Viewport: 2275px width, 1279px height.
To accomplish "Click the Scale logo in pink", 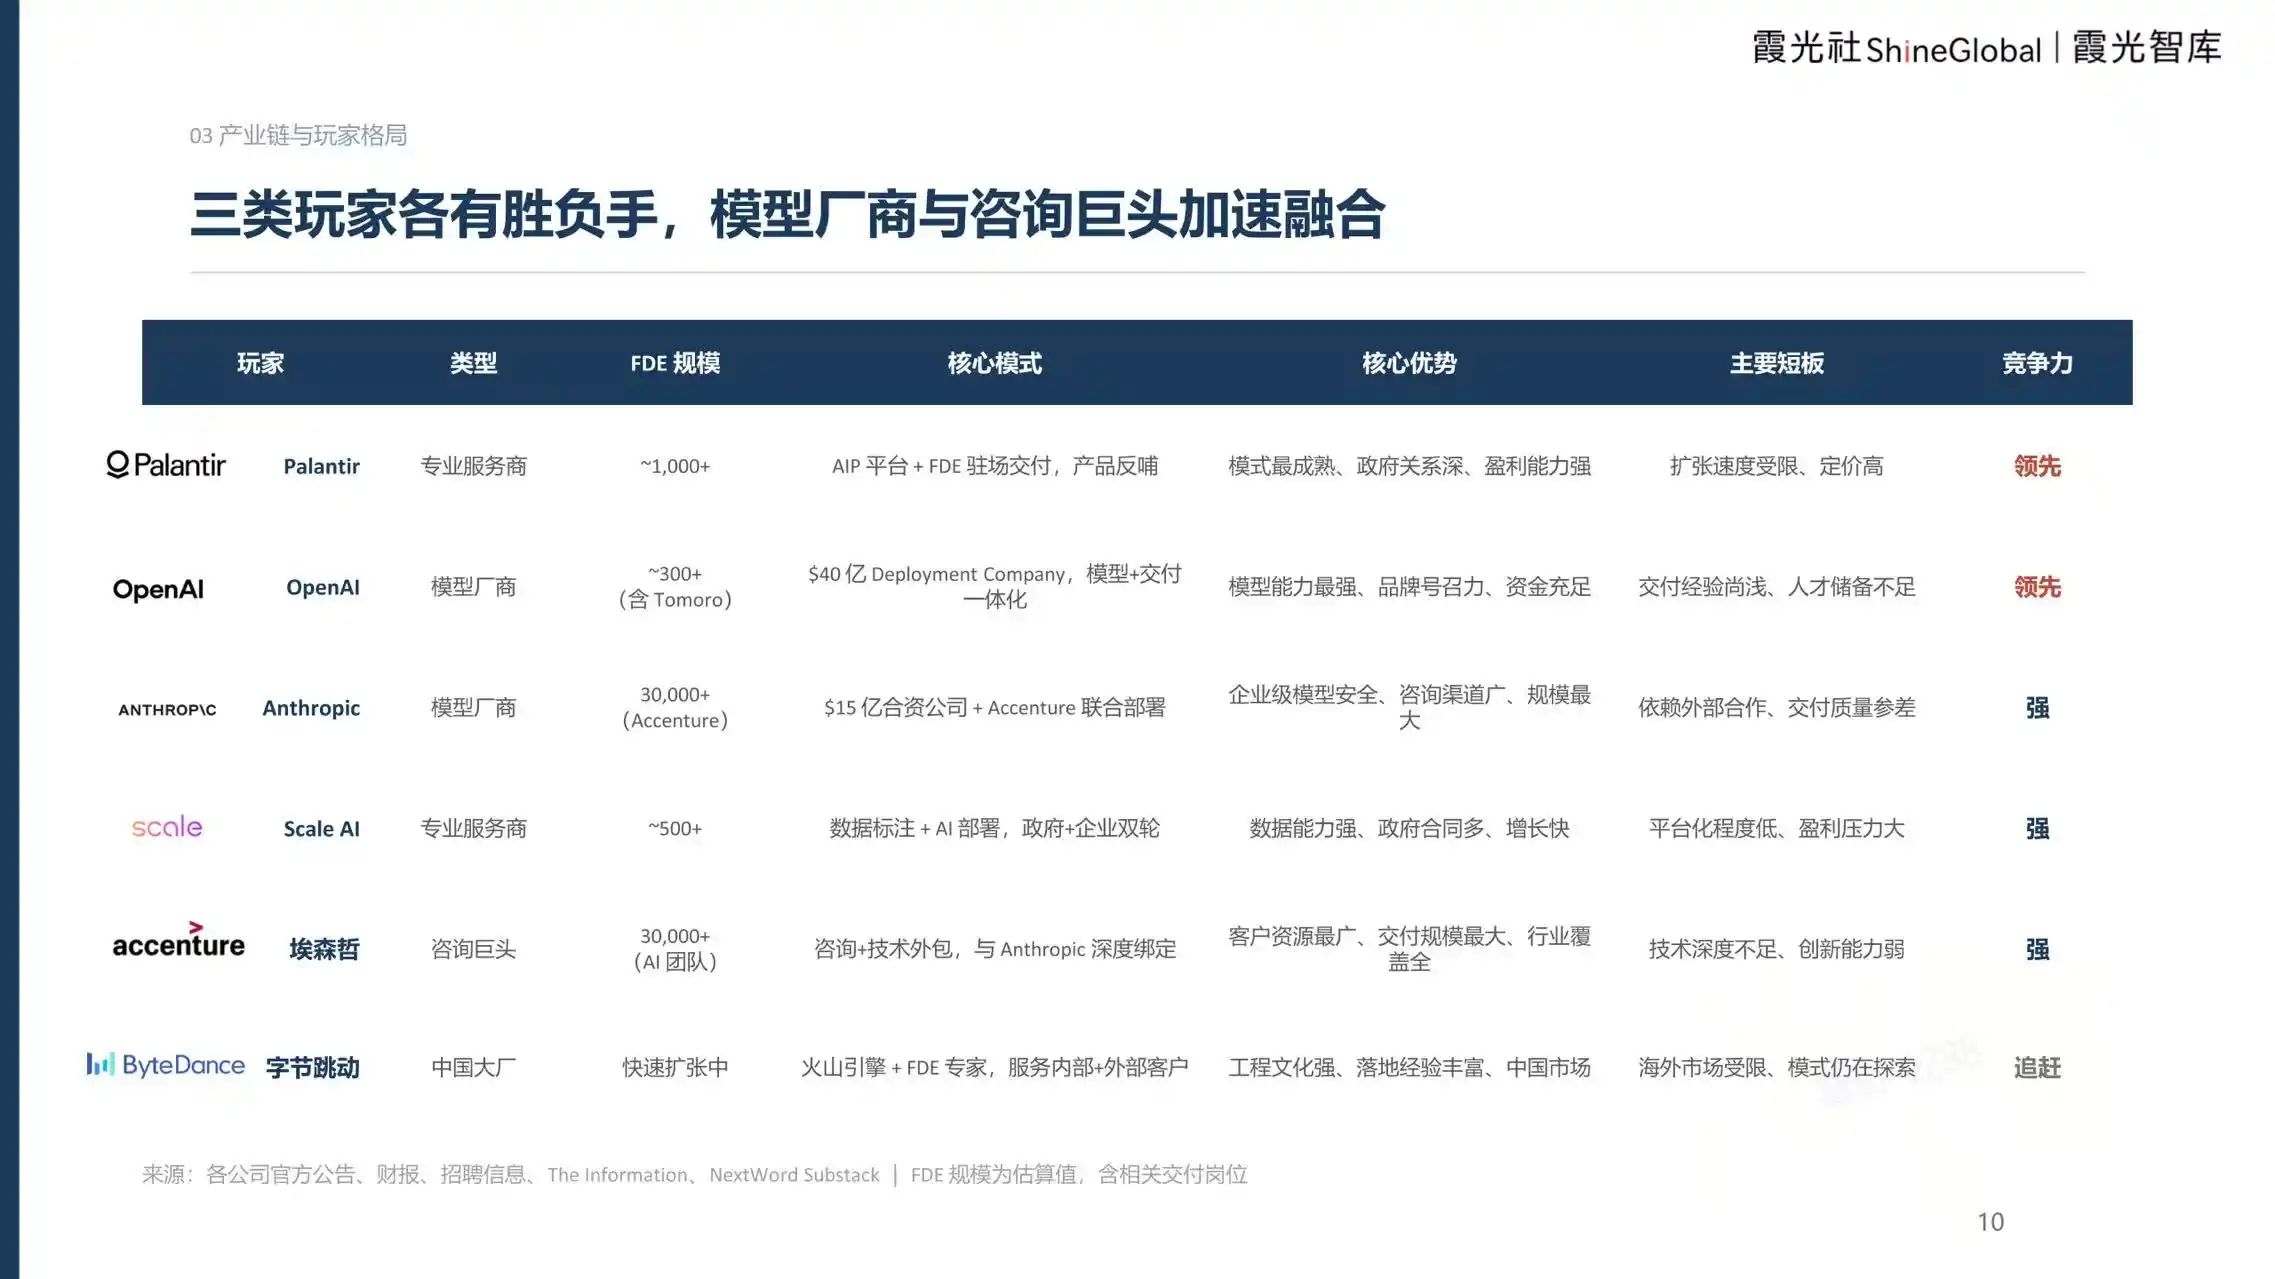I will 167,827.
